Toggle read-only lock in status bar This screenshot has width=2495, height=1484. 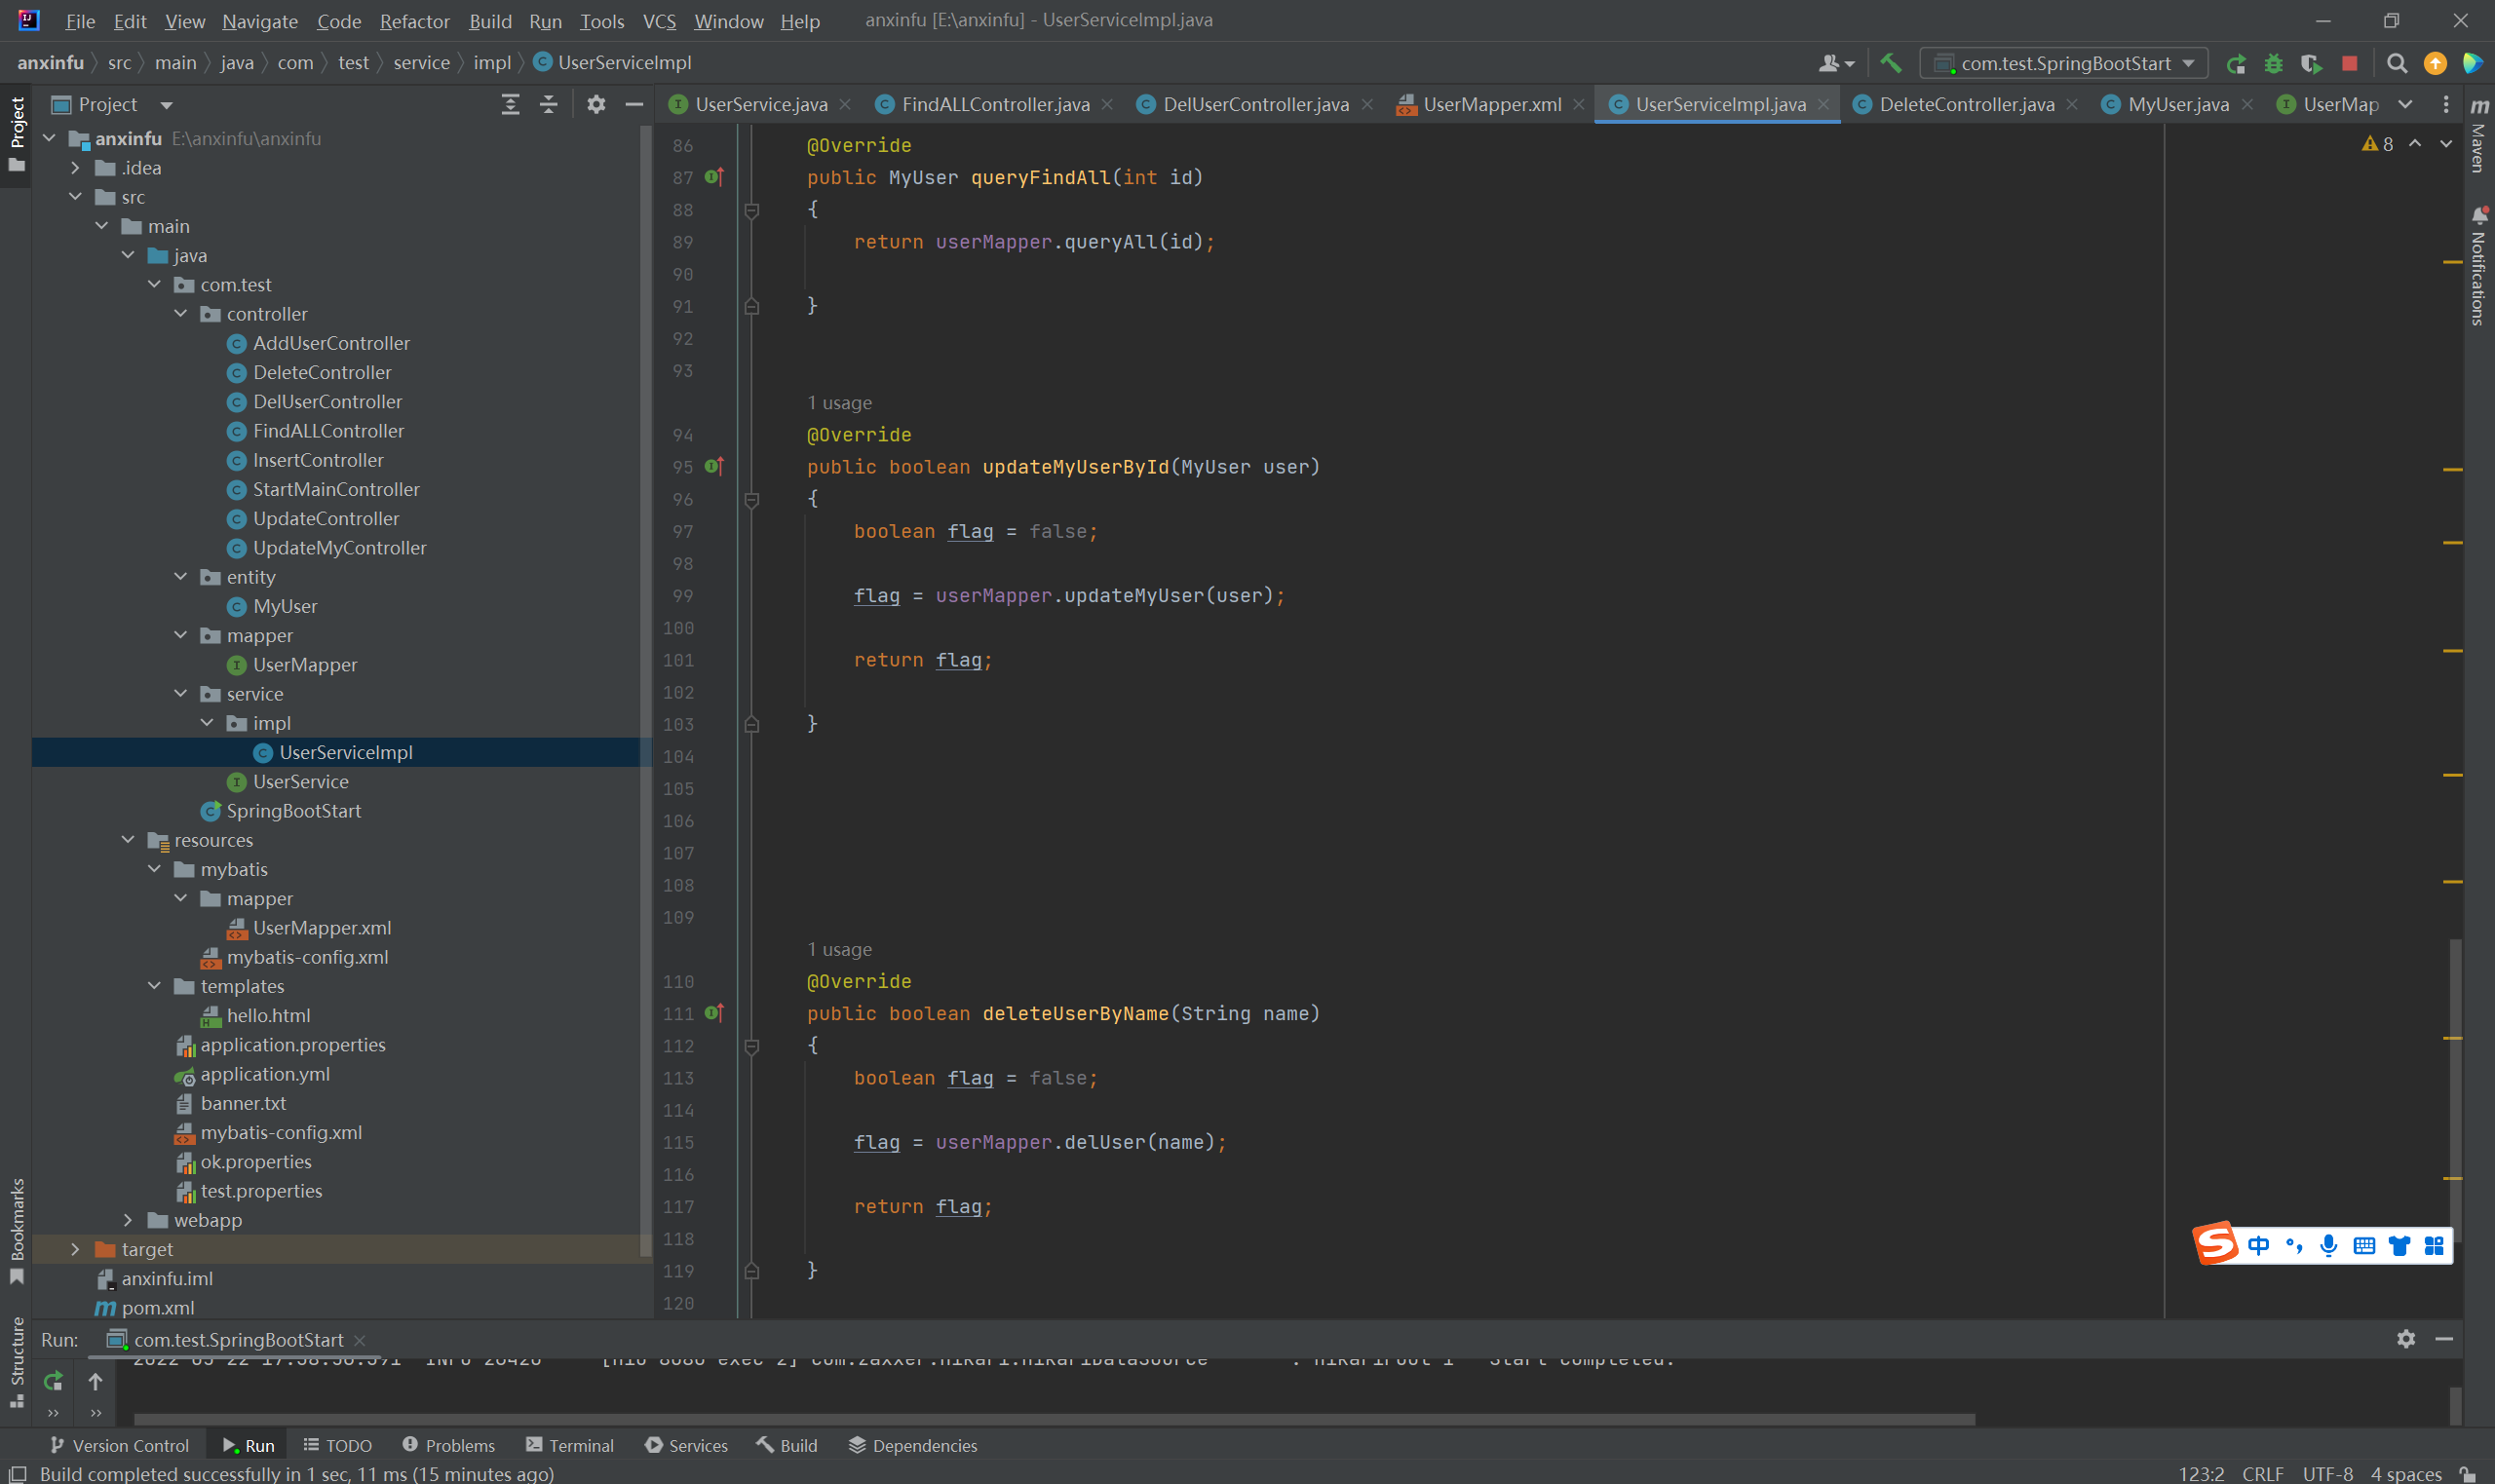[2468, 1474]
